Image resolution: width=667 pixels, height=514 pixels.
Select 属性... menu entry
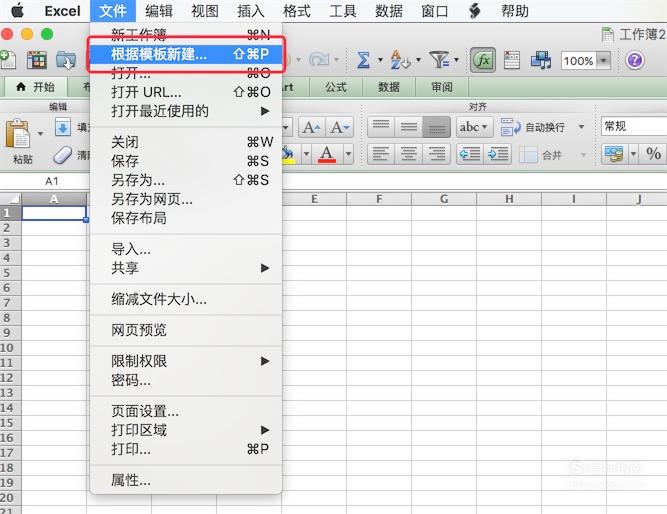click(186, 480)
